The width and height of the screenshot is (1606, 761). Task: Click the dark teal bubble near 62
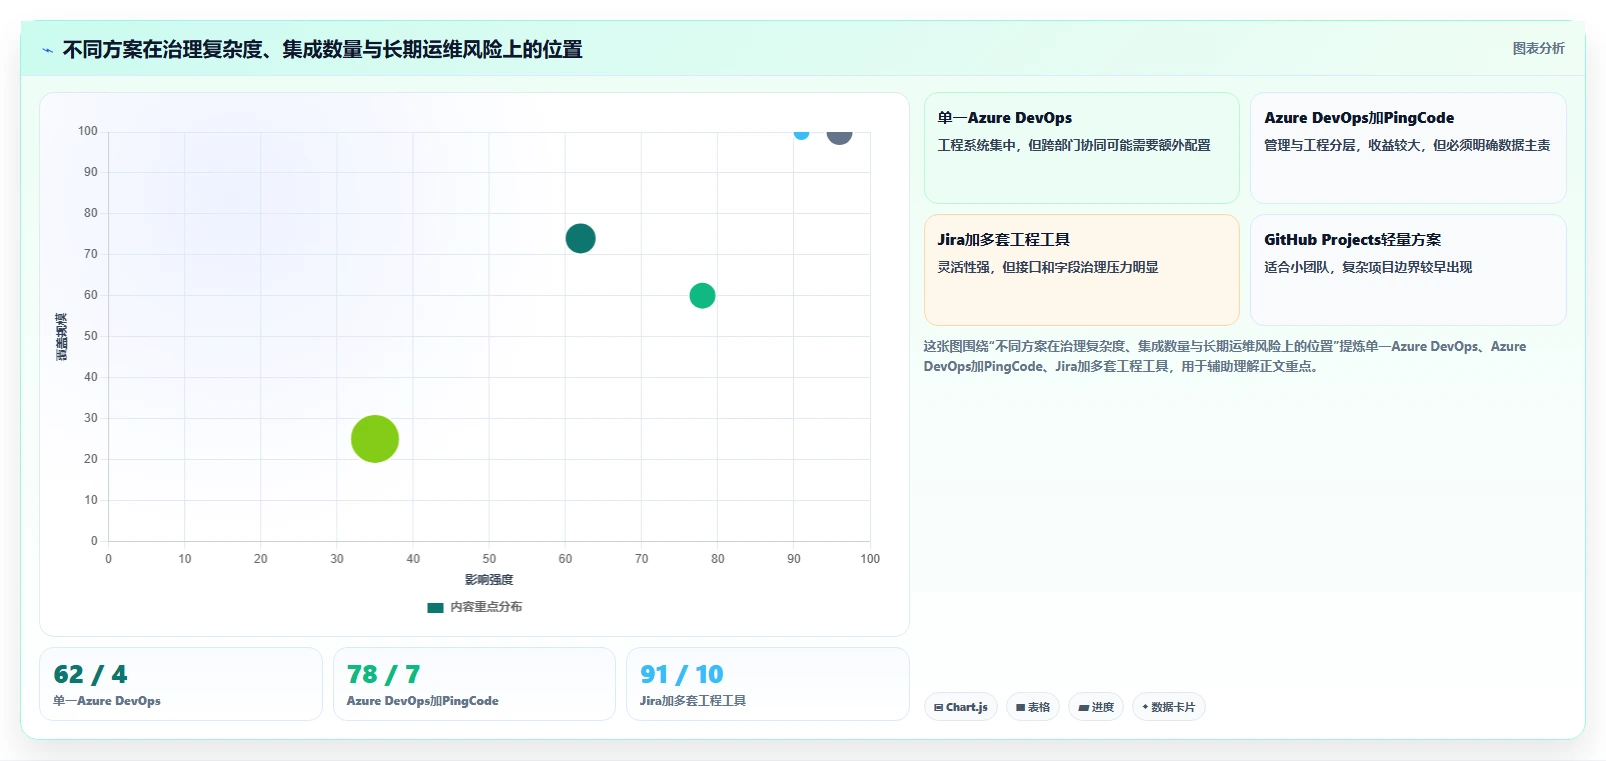tap(580, 238)
